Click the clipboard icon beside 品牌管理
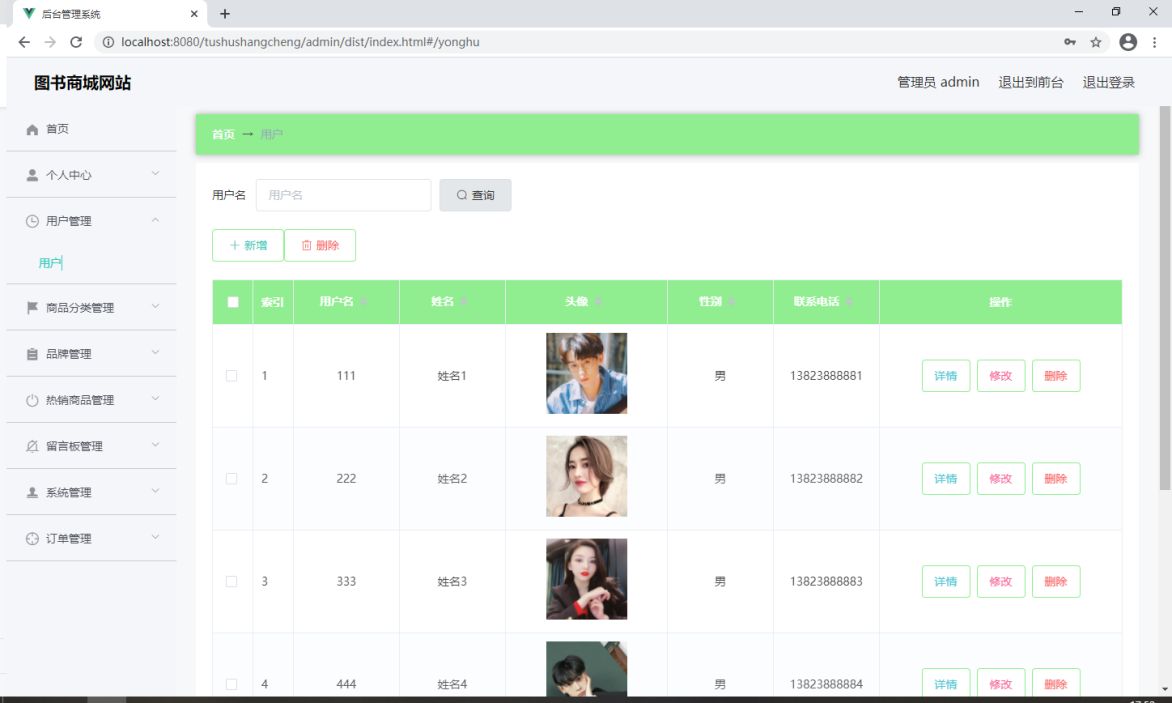 coord(32,354)
